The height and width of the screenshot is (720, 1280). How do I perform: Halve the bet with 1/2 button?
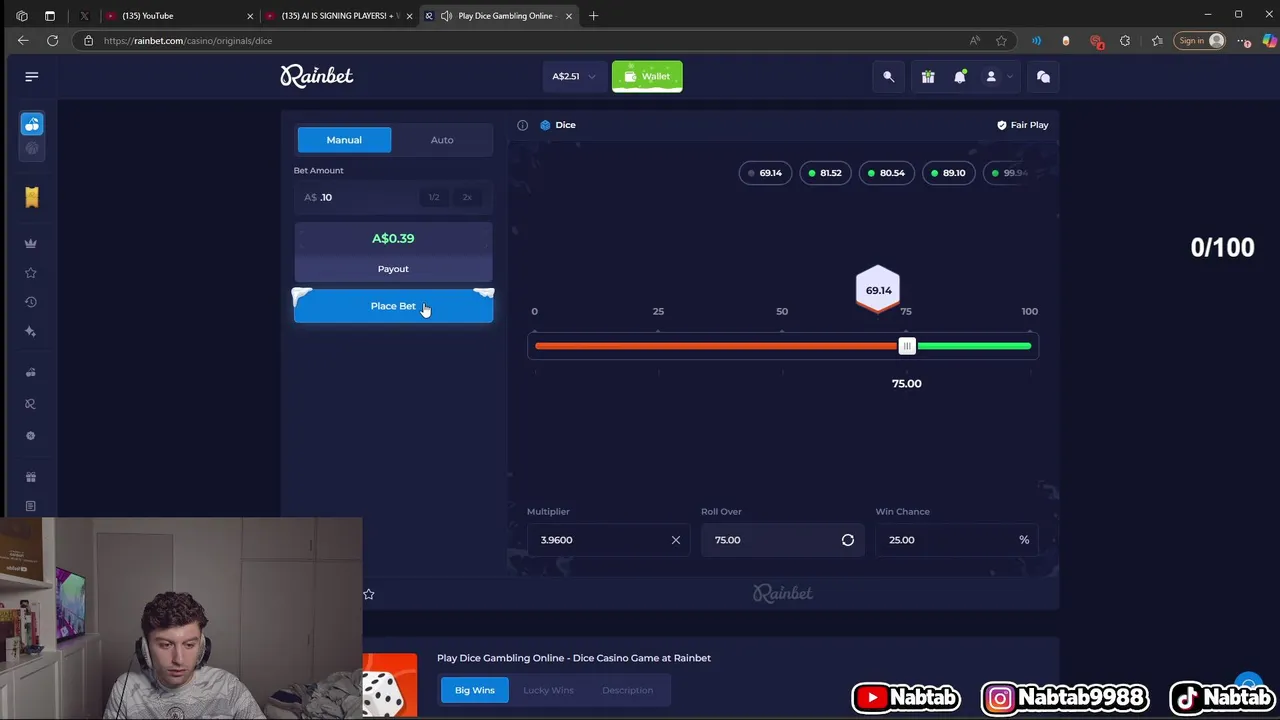pyautogui.click(x=434, y=197)
